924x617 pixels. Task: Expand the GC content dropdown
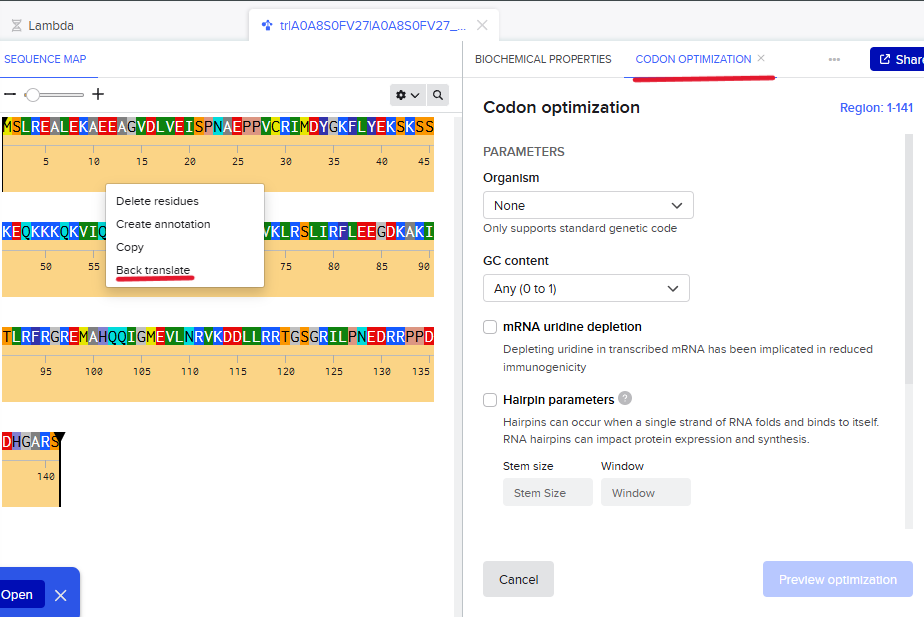[586, 288]
